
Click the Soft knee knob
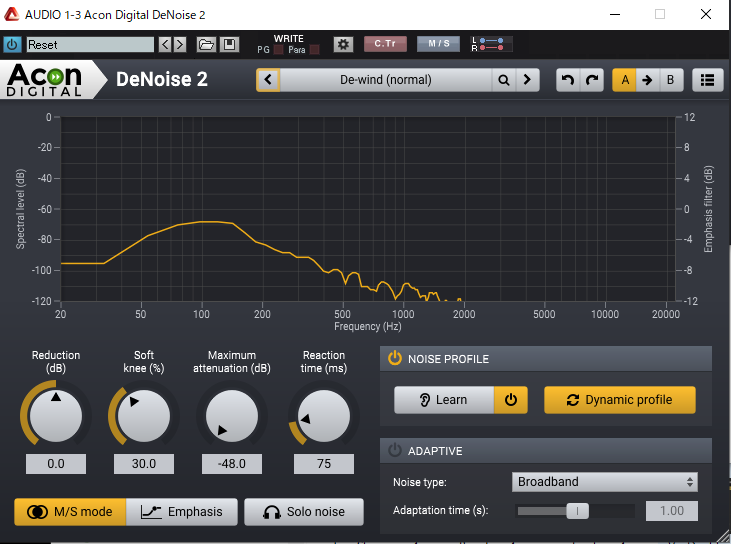tap(144, 416)
